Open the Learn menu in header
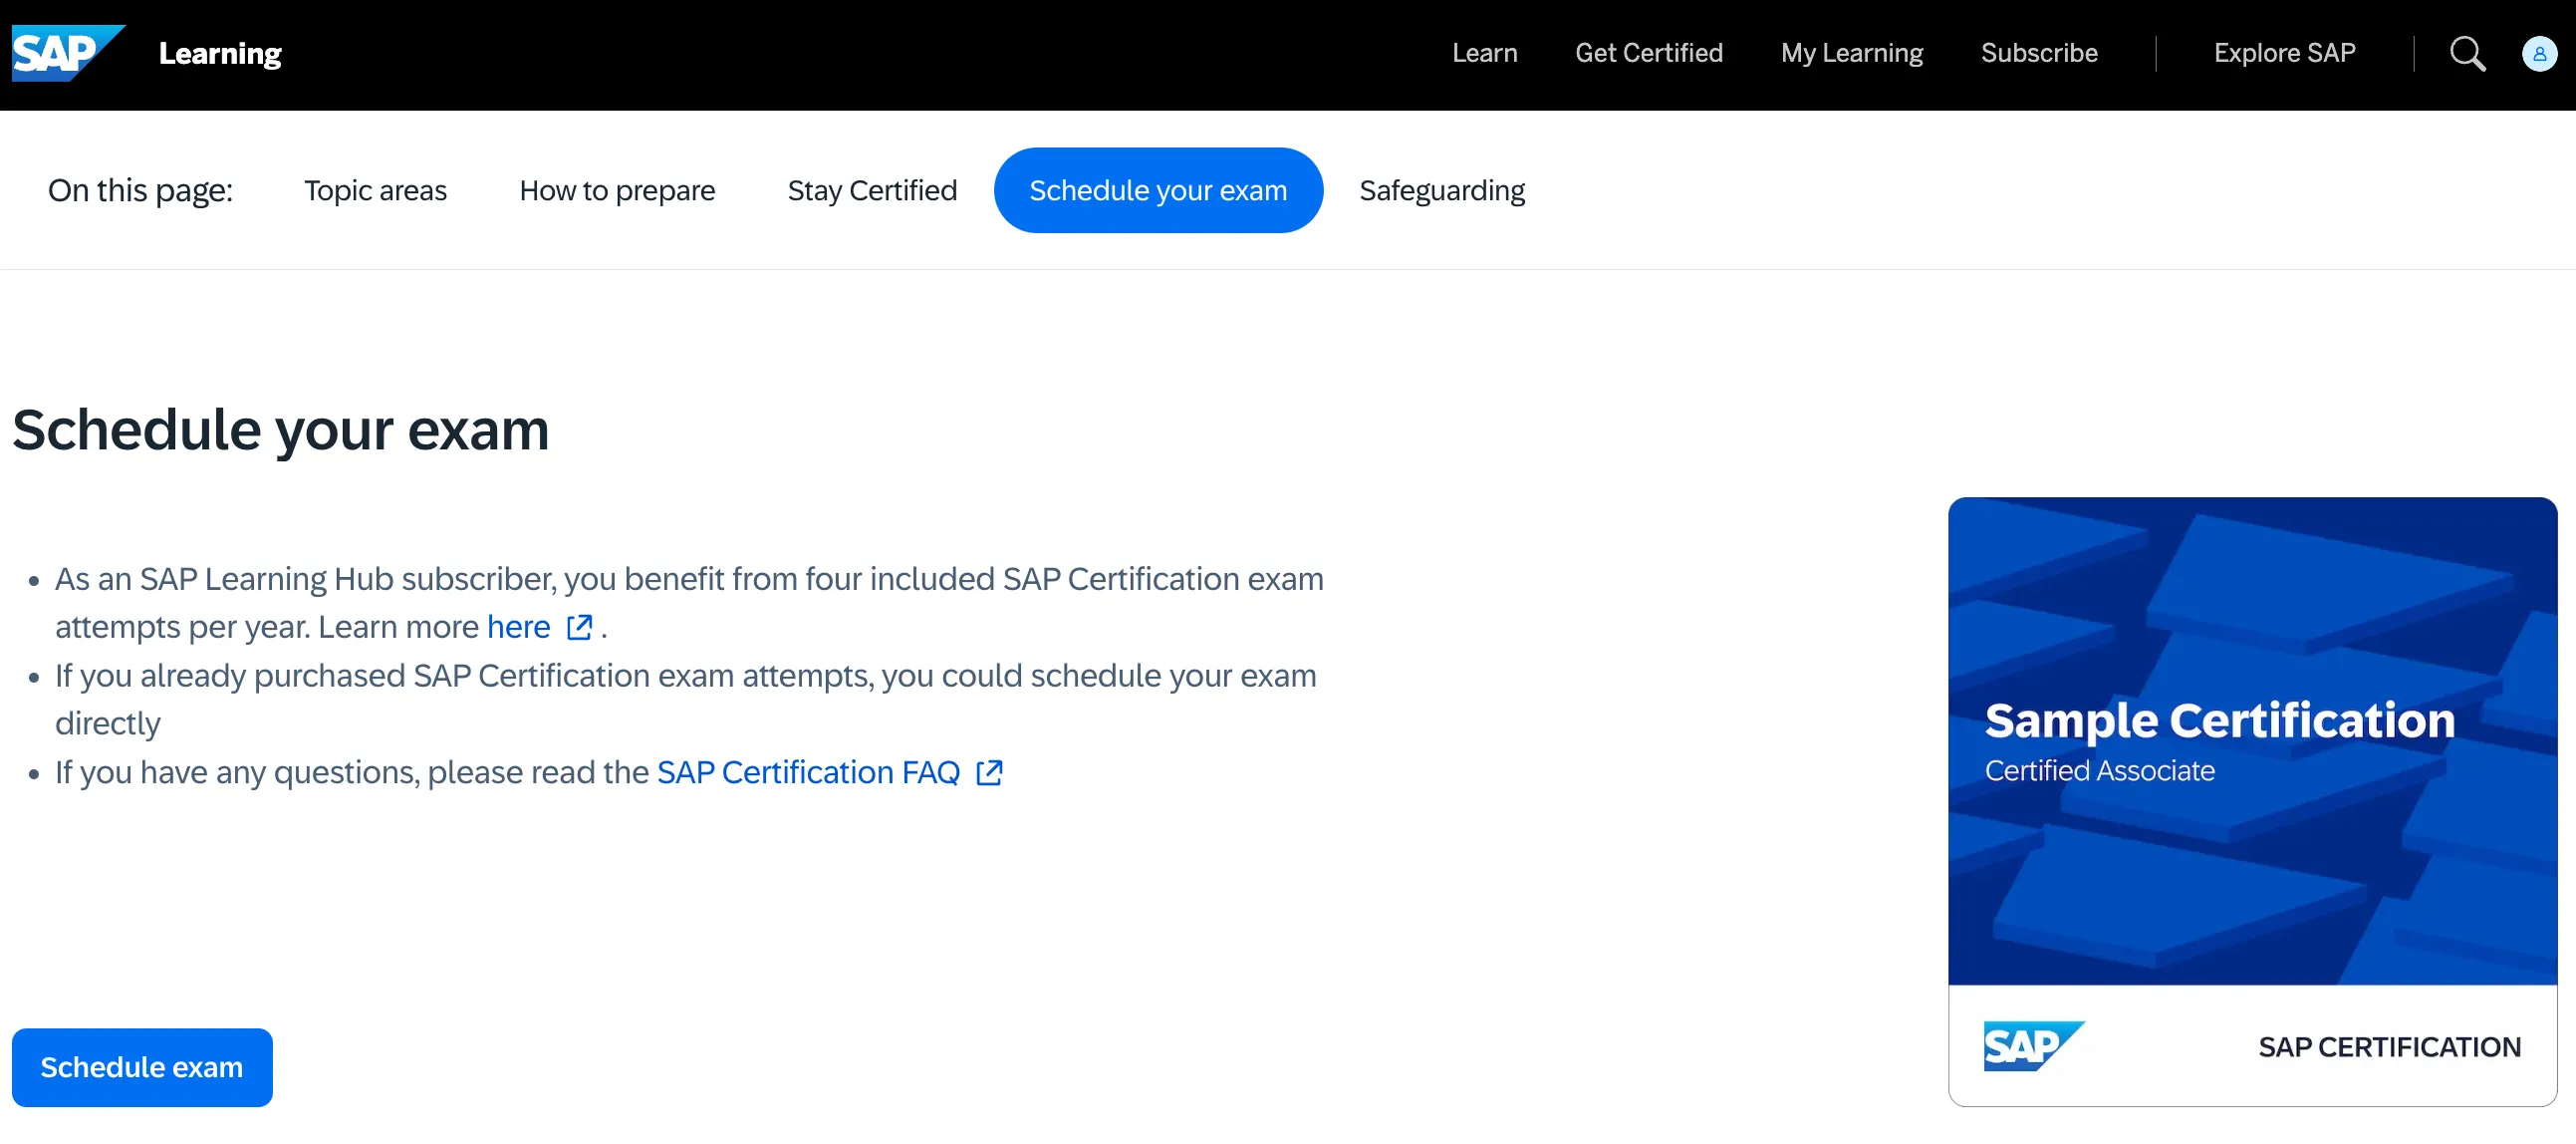The image size is (2576, 1144). click(1484, 53)
